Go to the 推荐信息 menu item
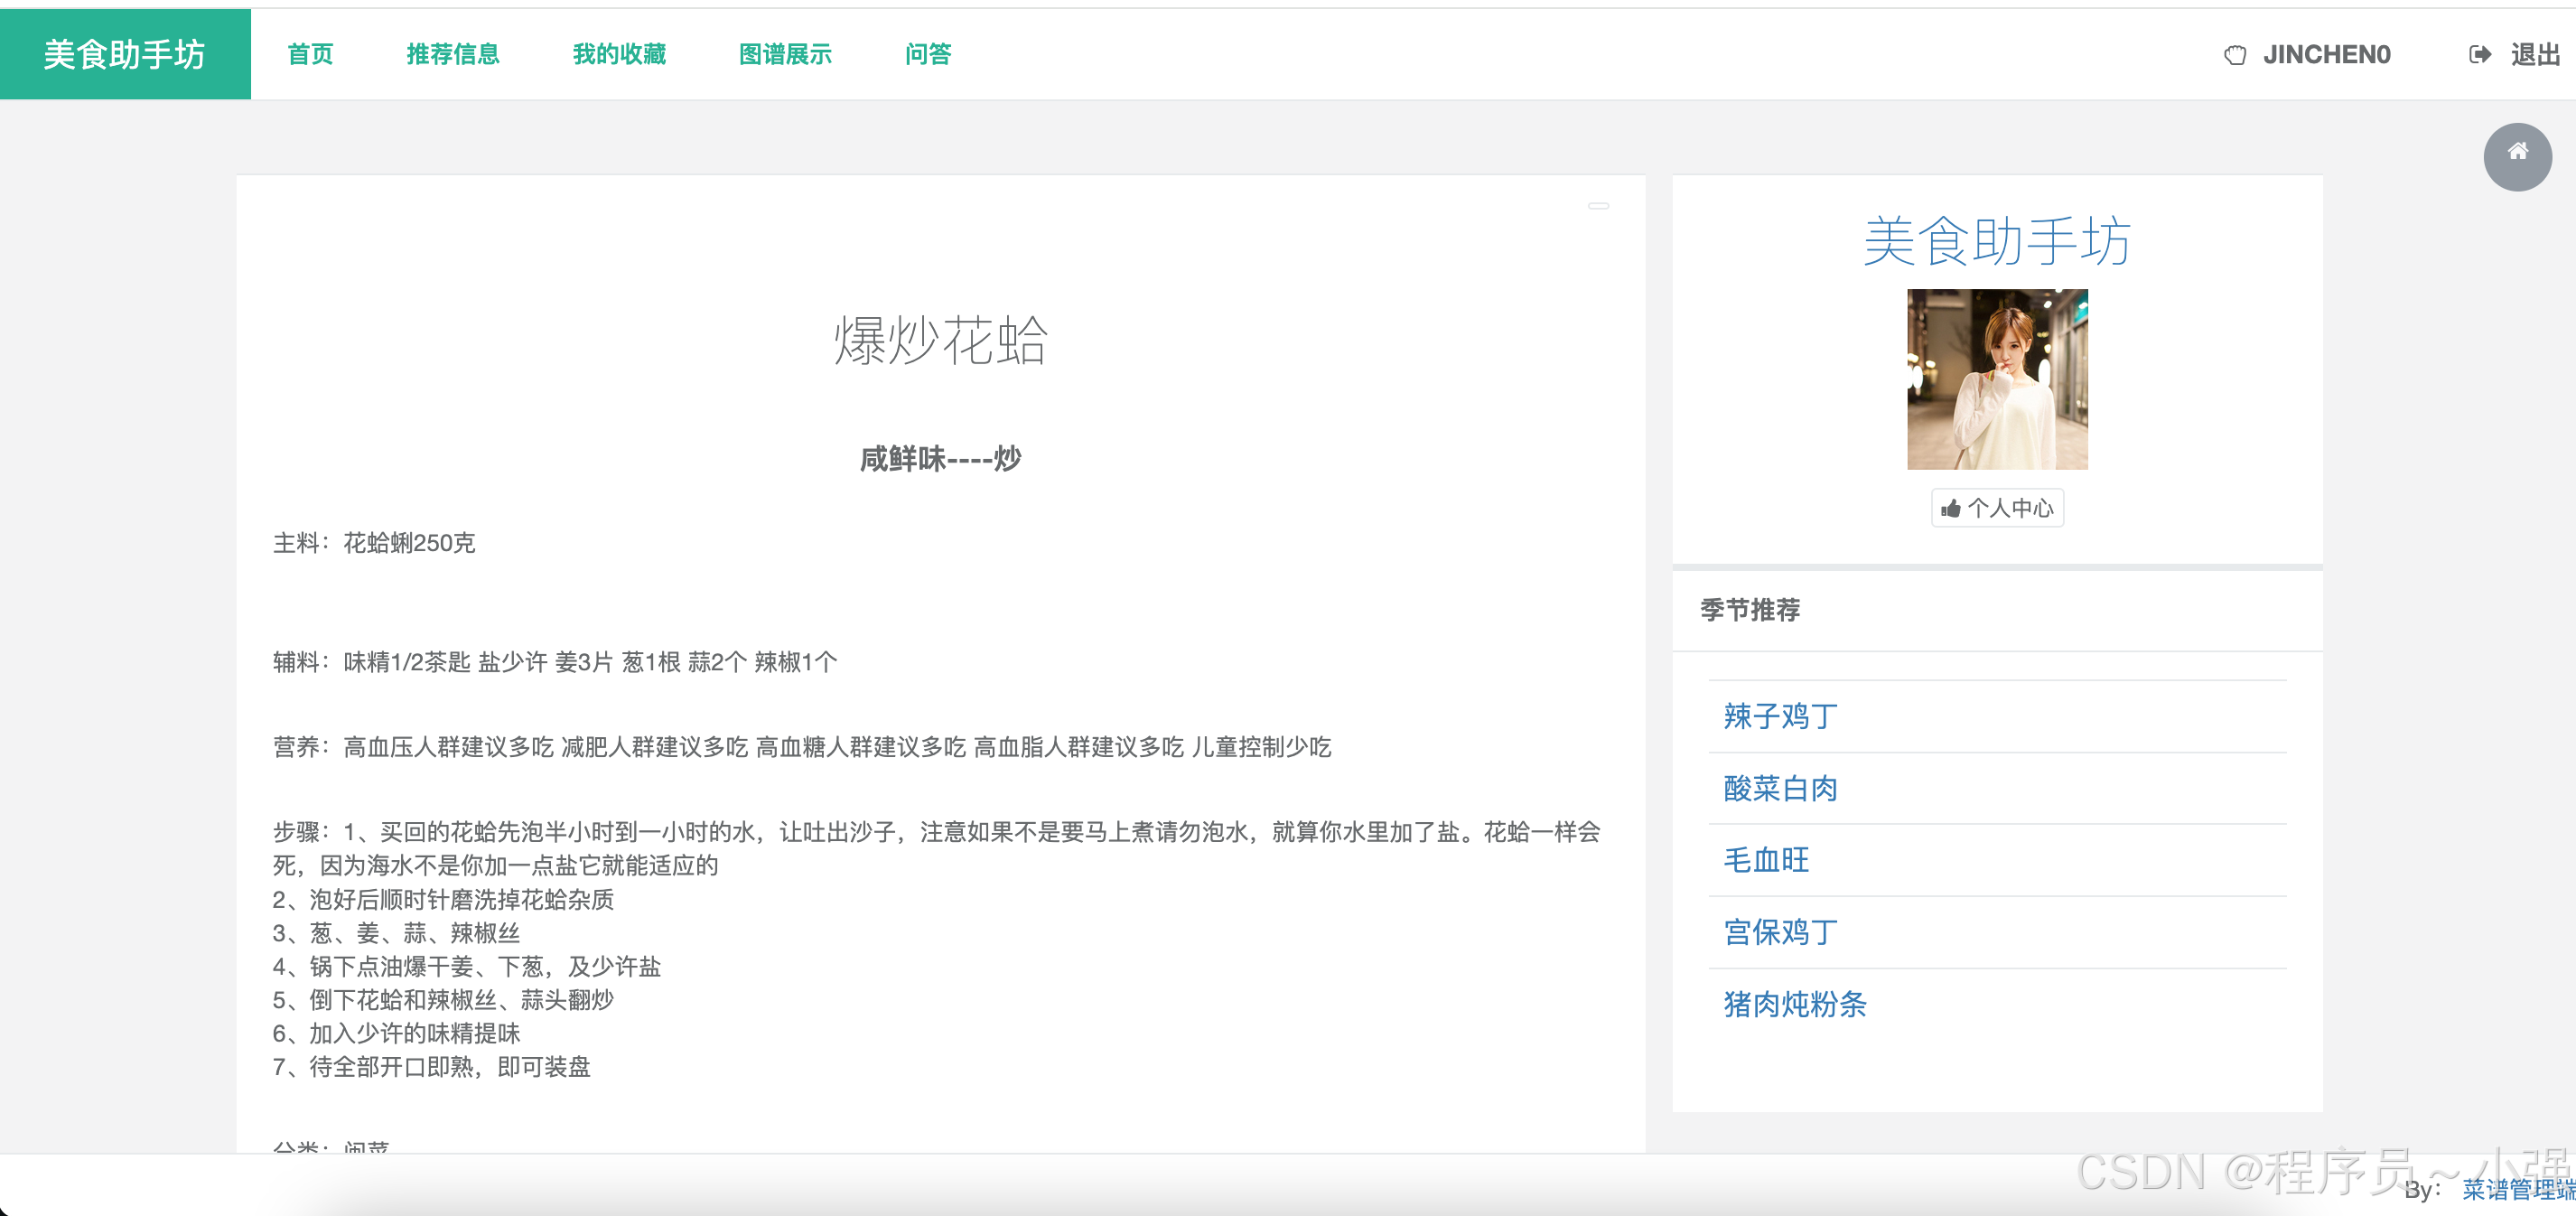 coord(453,55)
